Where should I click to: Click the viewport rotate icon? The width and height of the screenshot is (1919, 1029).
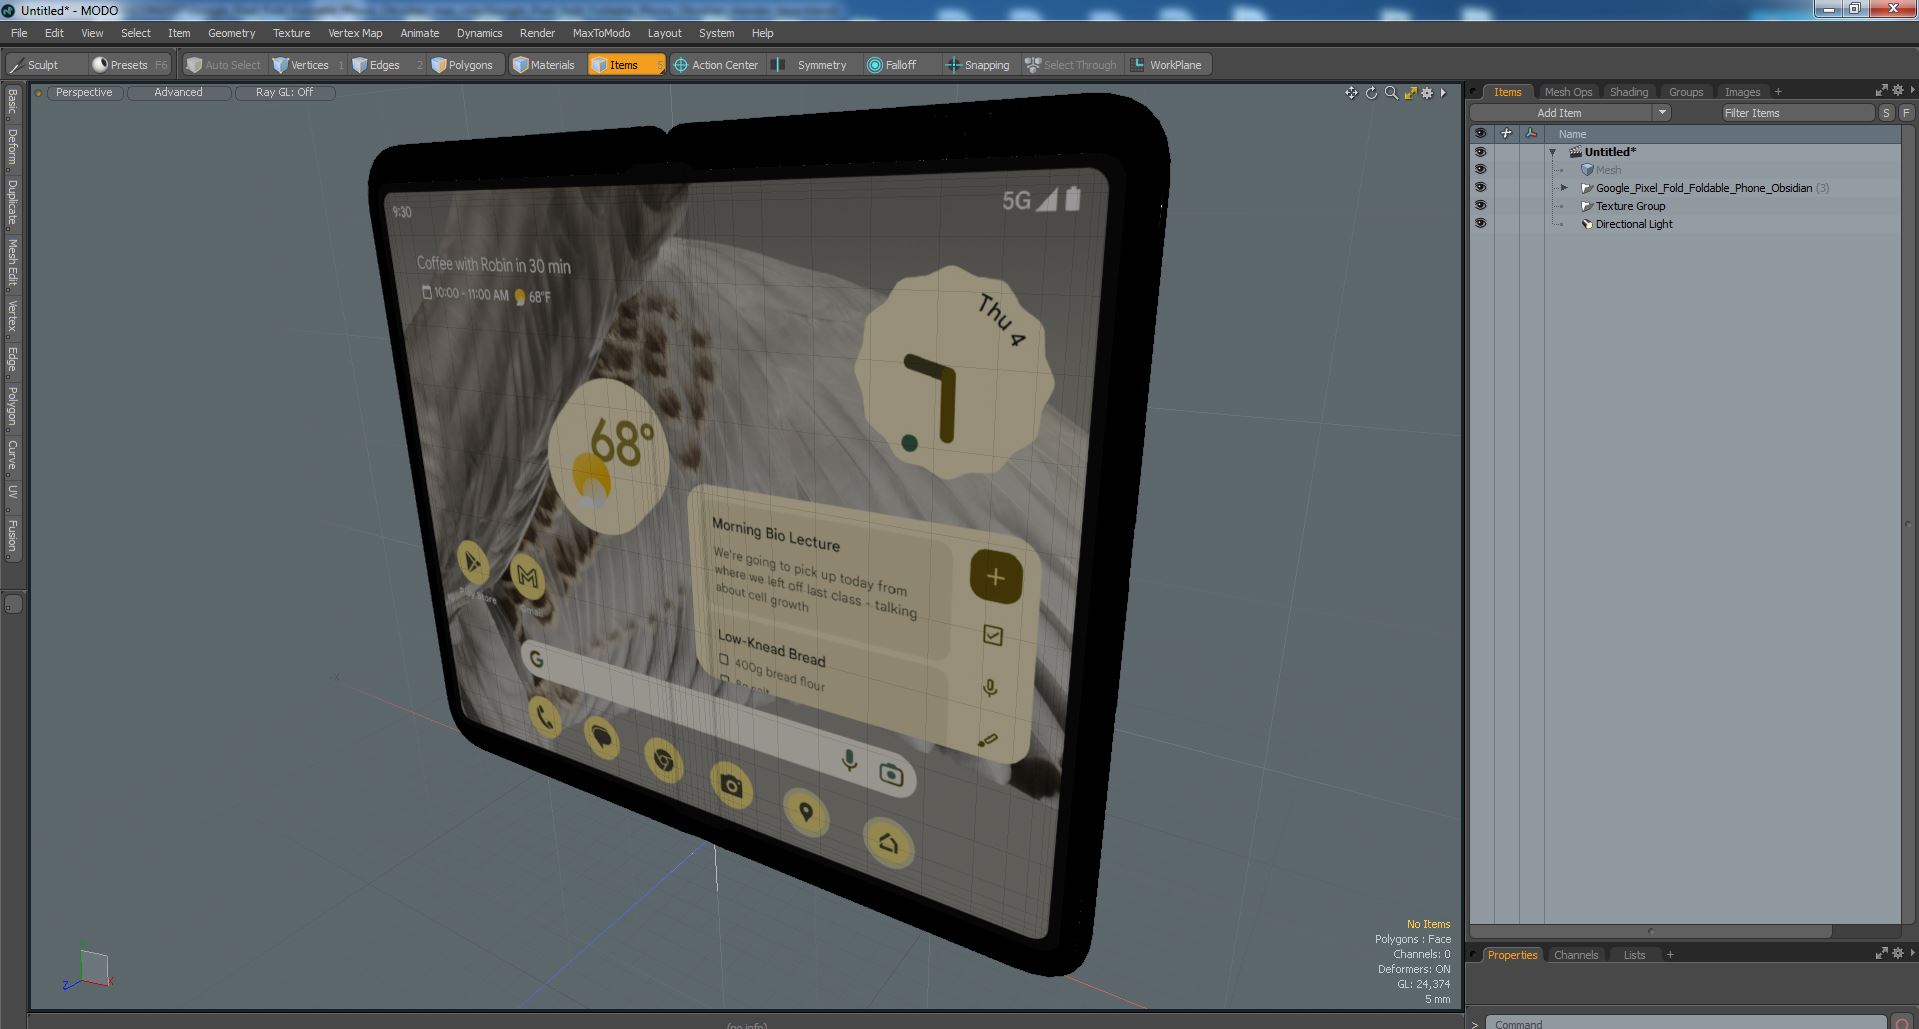(1371, 93)
